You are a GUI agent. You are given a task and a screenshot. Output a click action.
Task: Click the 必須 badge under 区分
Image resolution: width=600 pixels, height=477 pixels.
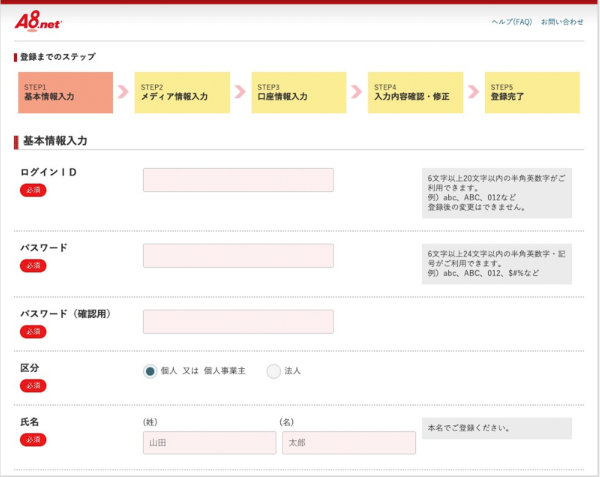point(33,385)
